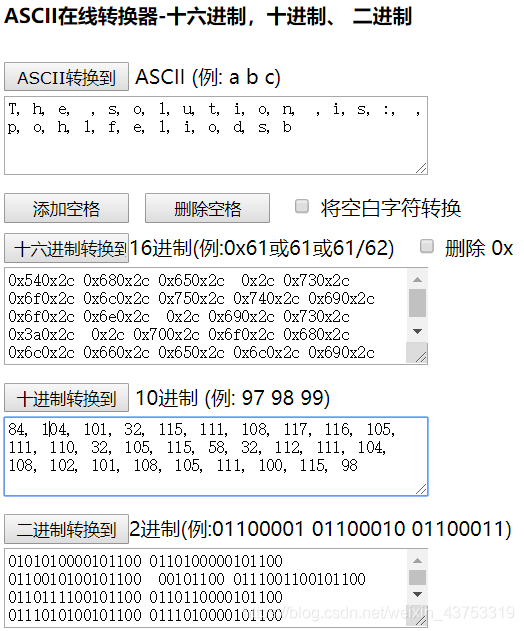Click the binary box scroll-down arrow
Screen dimensions: 524x631
point(417,594)
